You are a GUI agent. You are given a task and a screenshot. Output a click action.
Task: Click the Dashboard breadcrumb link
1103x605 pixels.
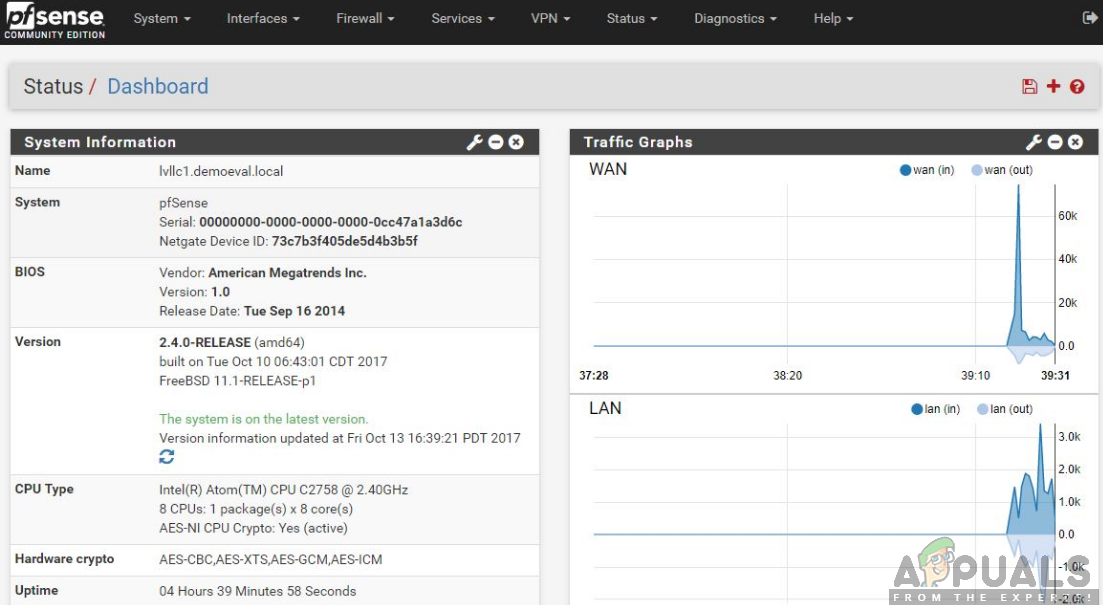coord(157,86)
